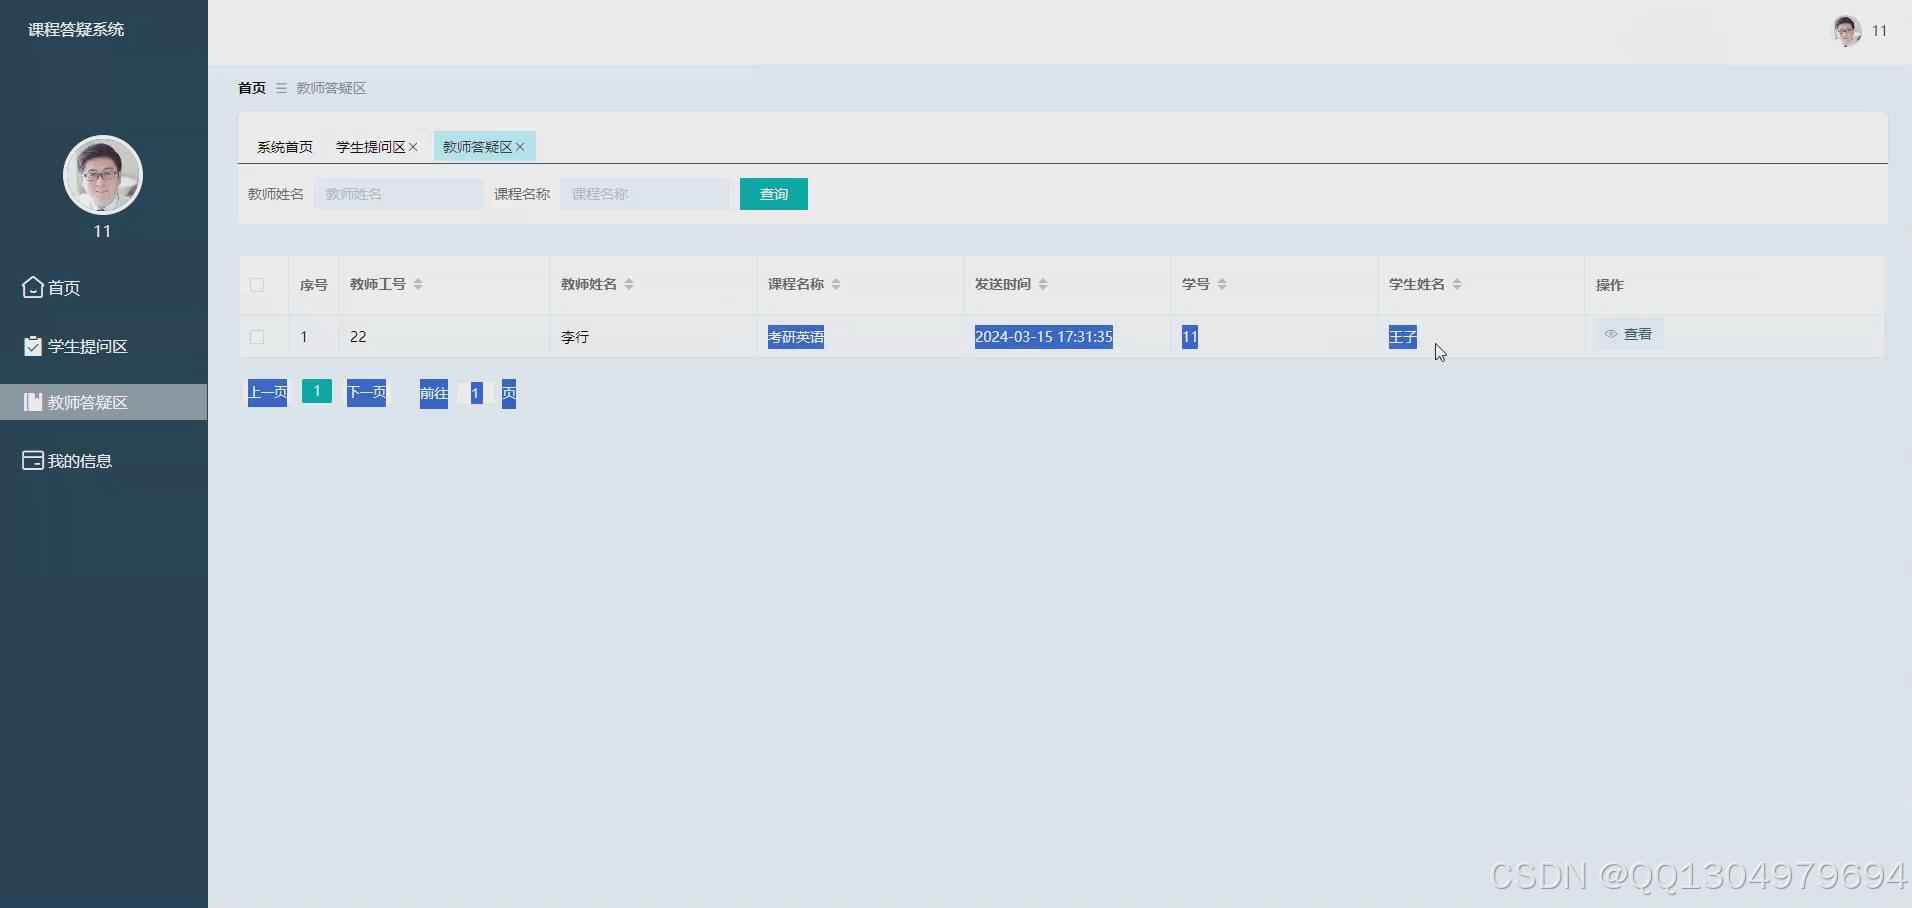Sort by 教师工号 column
This screenshot has width=1912, height=908.
tap(418, 285)
